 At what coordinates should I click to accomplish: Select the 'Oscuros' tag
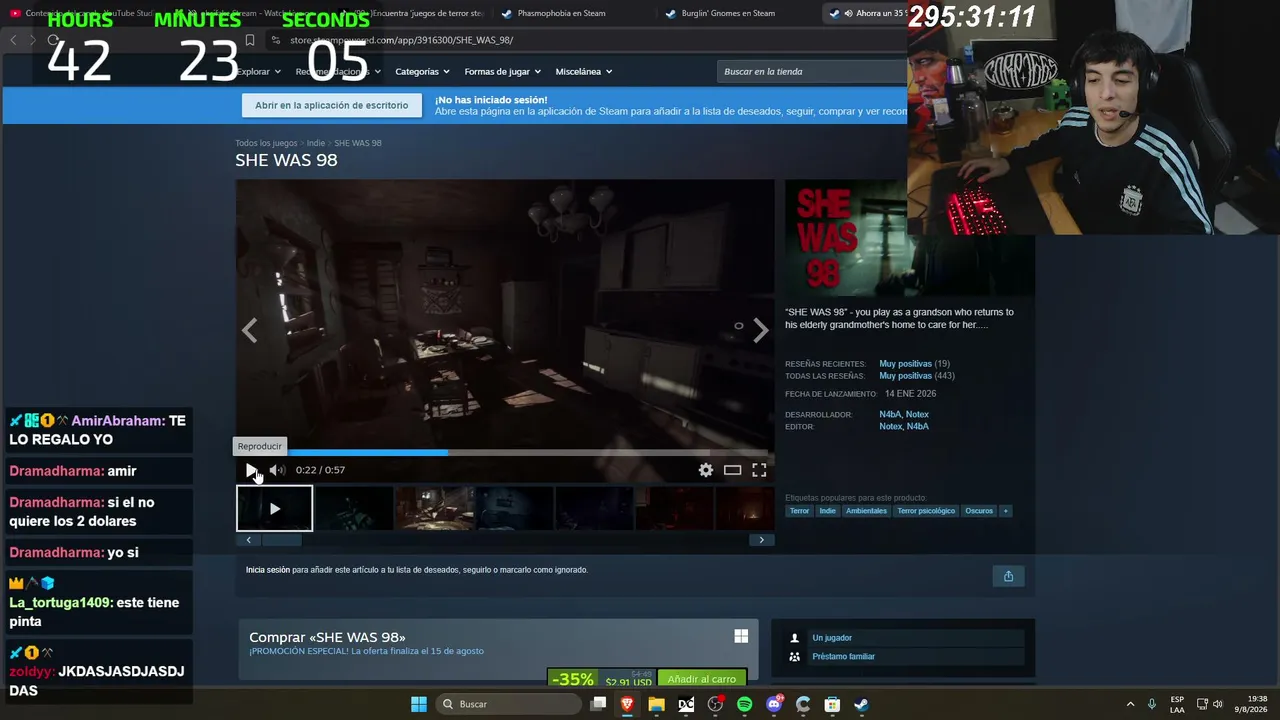pos(979,511)
